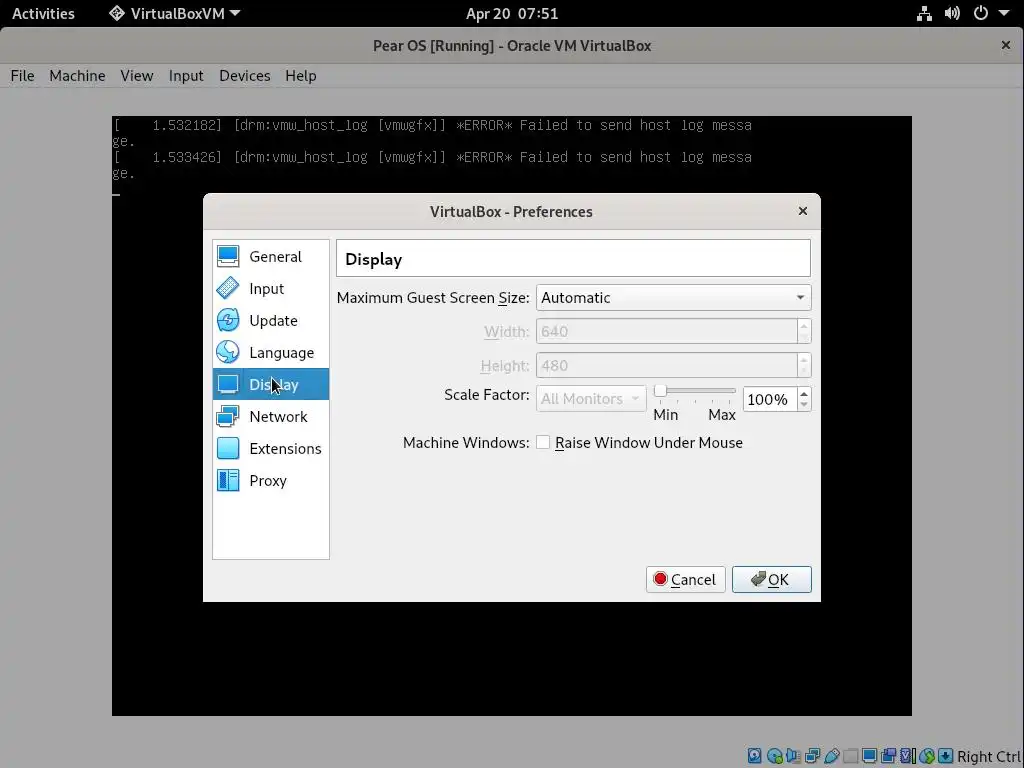The image size is (1024, 768).
Task: Open the Proxy preferences category
Action: pos(270,480)
